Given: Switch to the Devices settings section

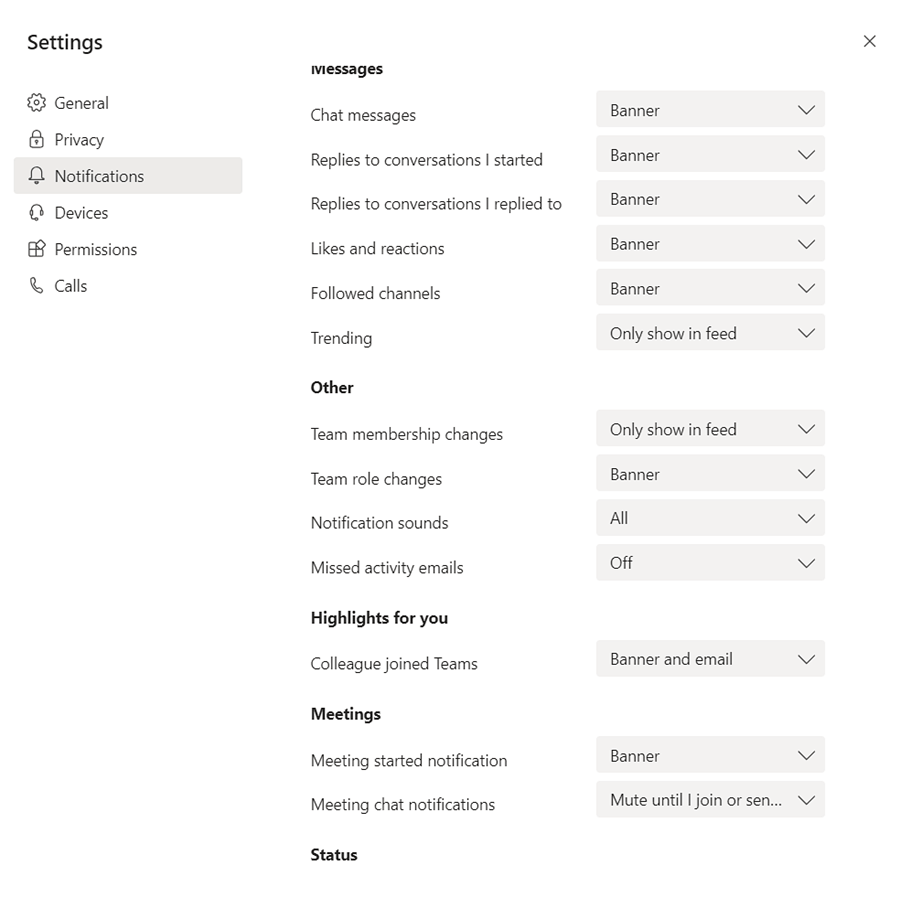Looking at the screenshot, I should [x=85, y=212].
